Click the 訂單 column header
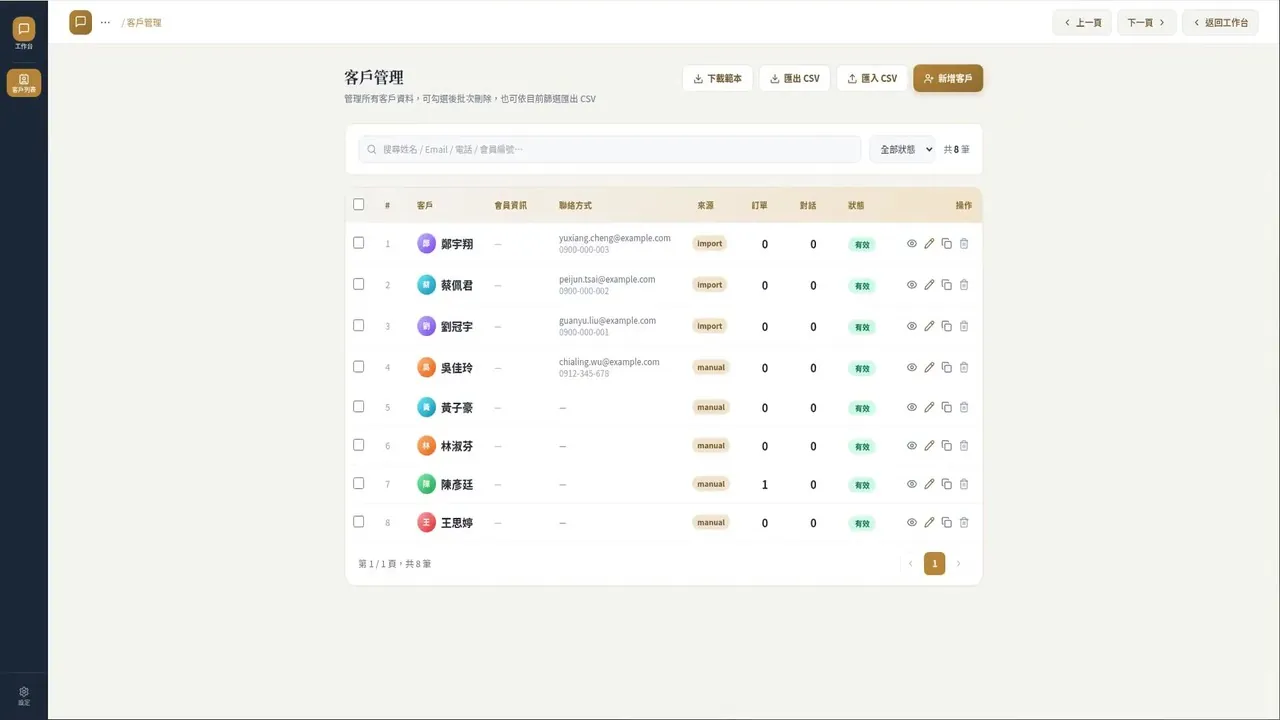Viewport: 1280px width, 720px height. point(760,205)
